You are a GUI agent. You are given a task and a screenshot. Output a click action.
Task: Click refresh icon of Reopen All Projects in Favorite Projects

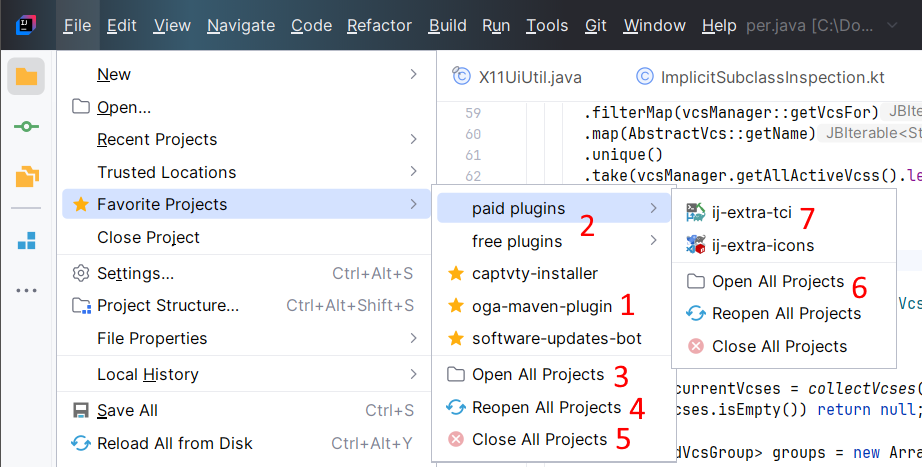(x=456, y=407)
